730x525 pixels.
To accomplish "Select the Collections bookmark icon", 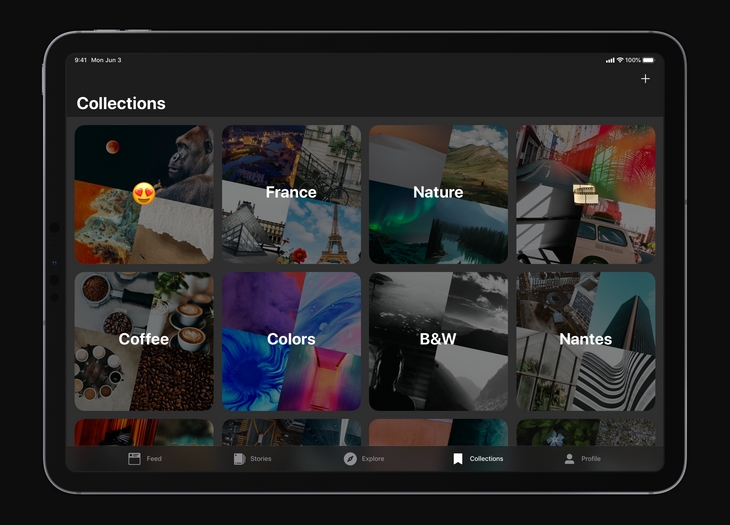I will (x=458, y=459).
